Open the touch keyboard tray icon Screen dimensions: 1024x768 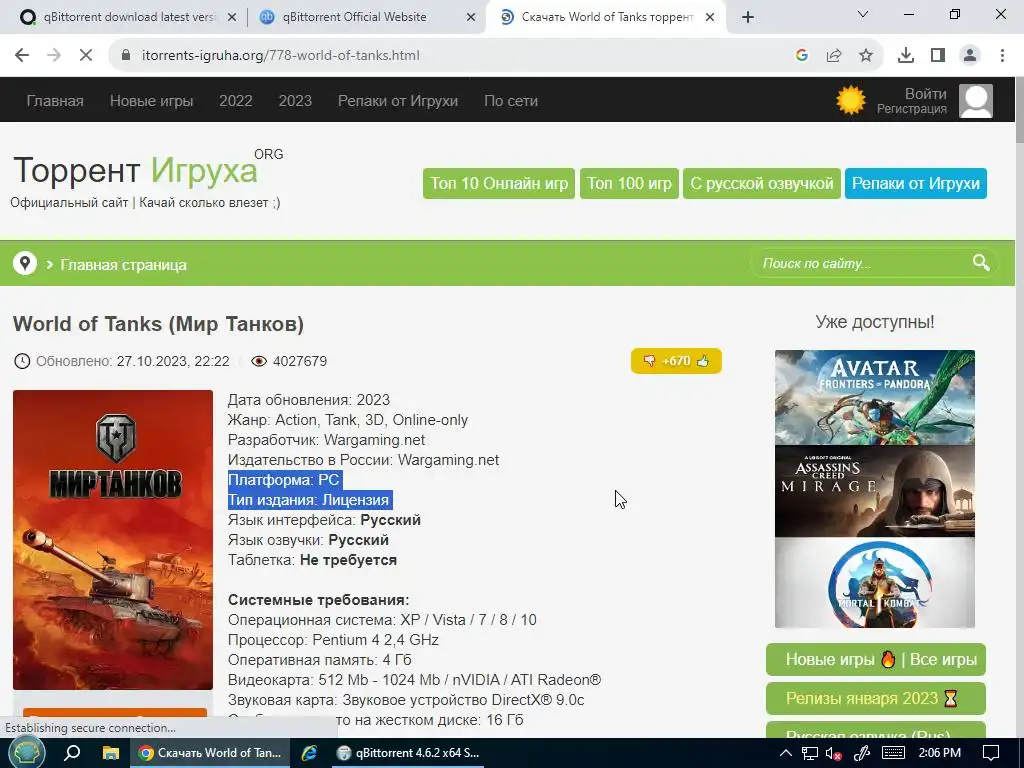(x=893, y=753)
